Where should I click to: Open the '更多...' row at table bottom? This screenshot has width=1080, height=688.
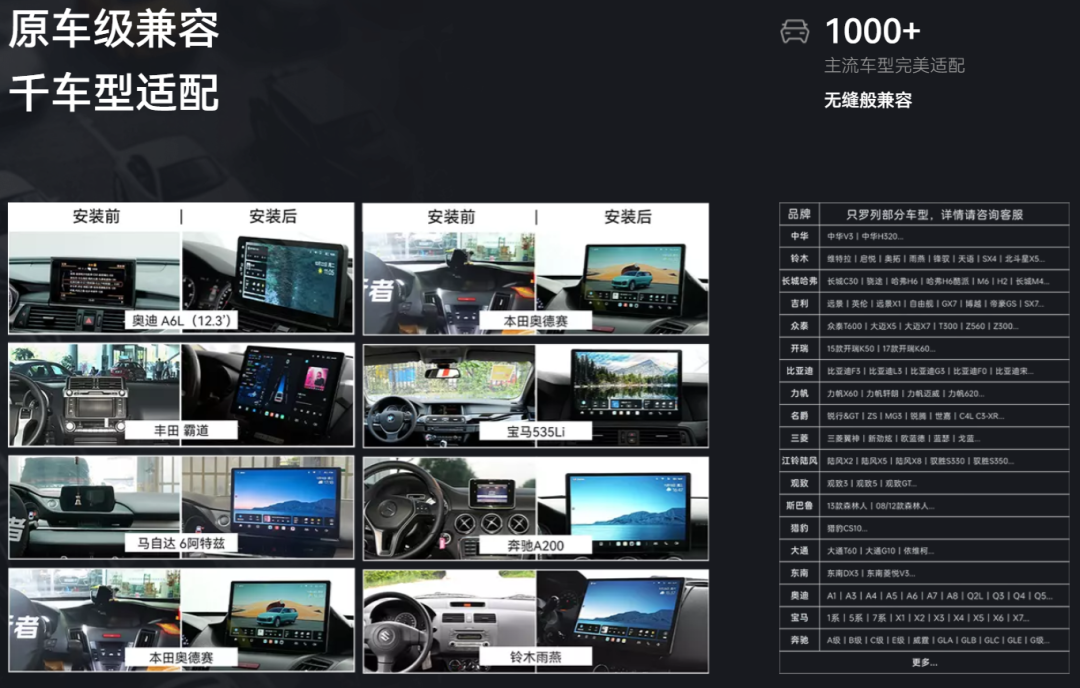pyautogui.click(x=924, y=663)
